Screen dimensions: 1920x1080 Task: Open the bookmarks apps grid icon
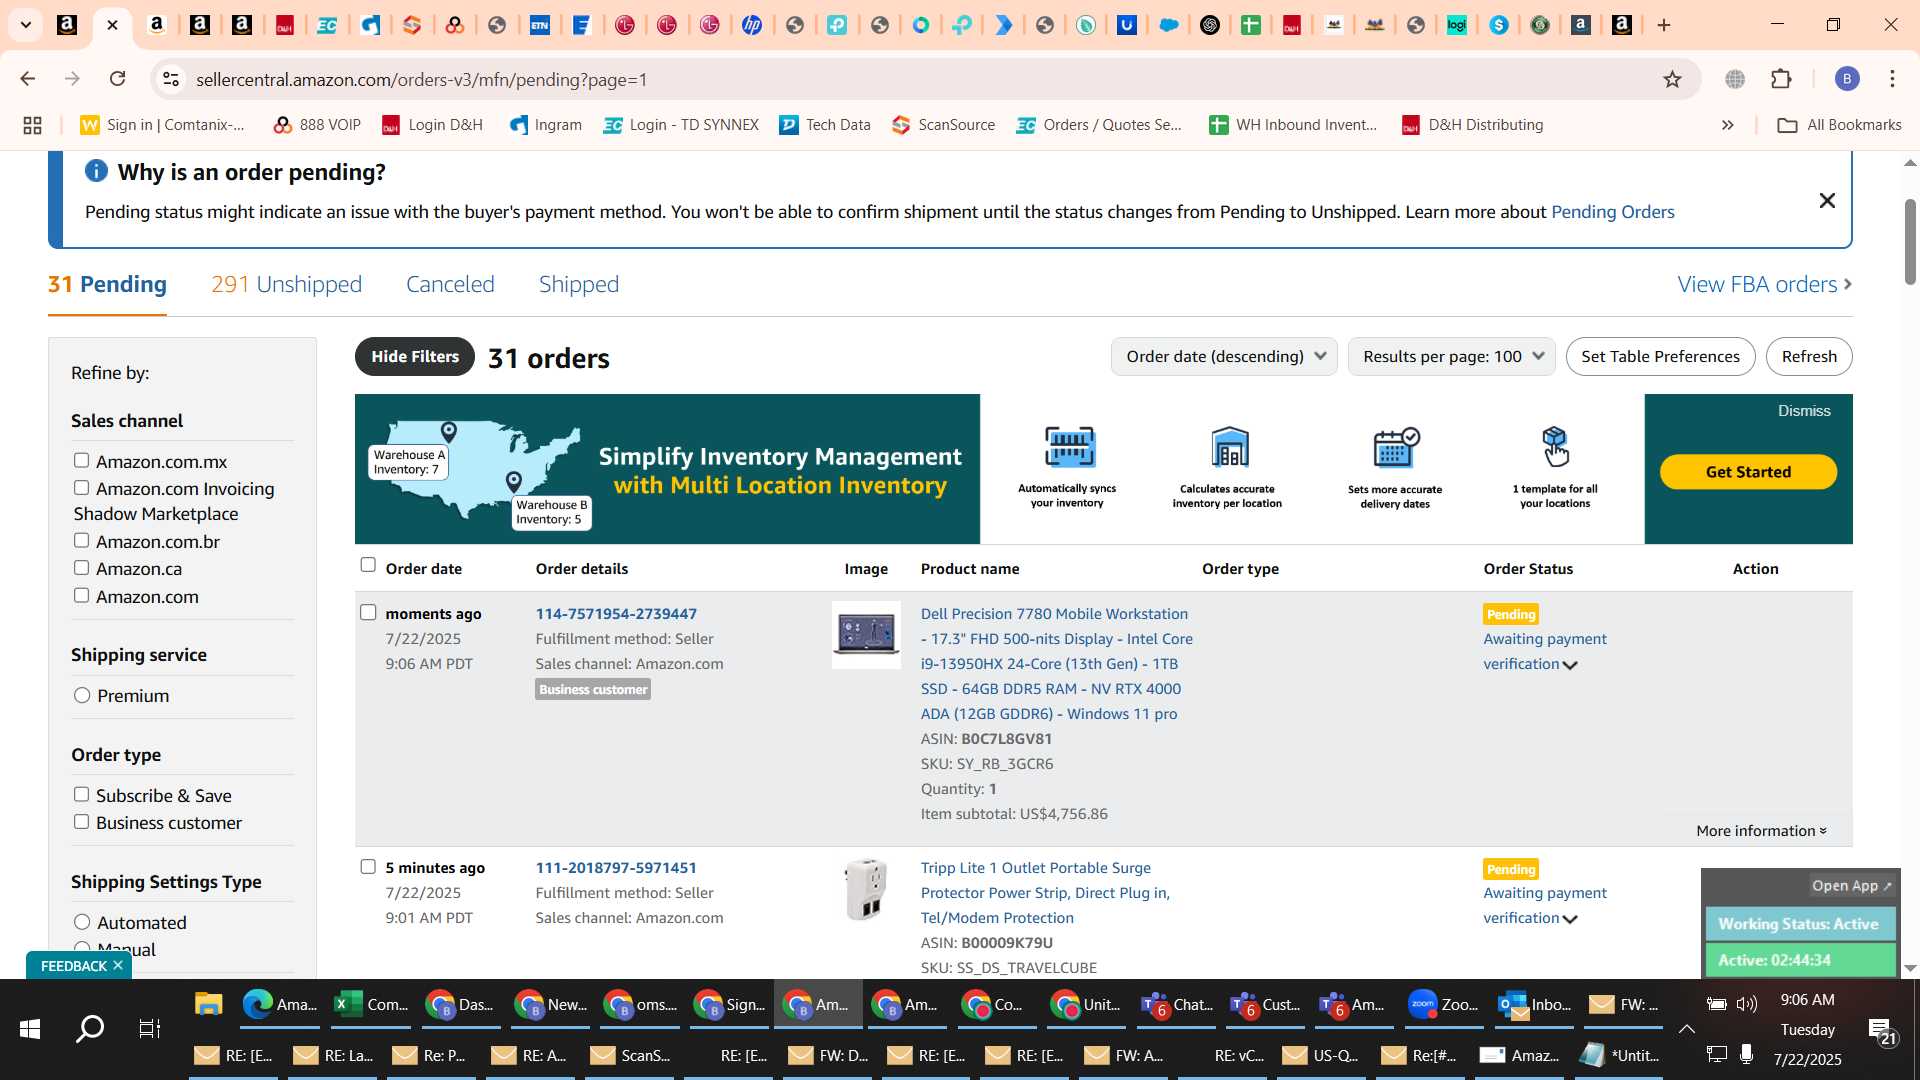click(32, 125)
